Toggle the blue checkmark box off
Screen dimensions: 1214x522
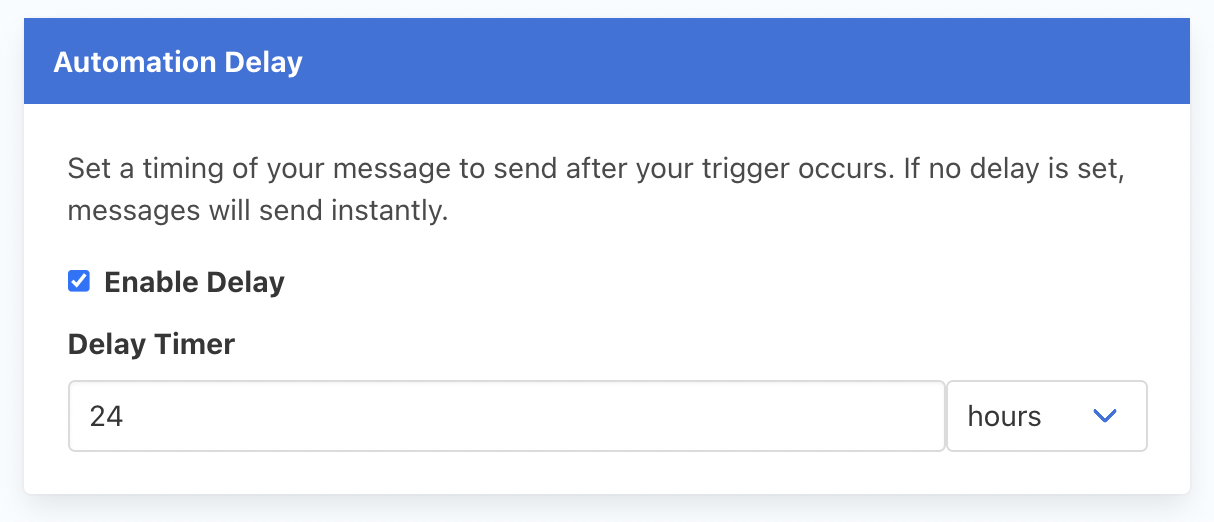79,282
